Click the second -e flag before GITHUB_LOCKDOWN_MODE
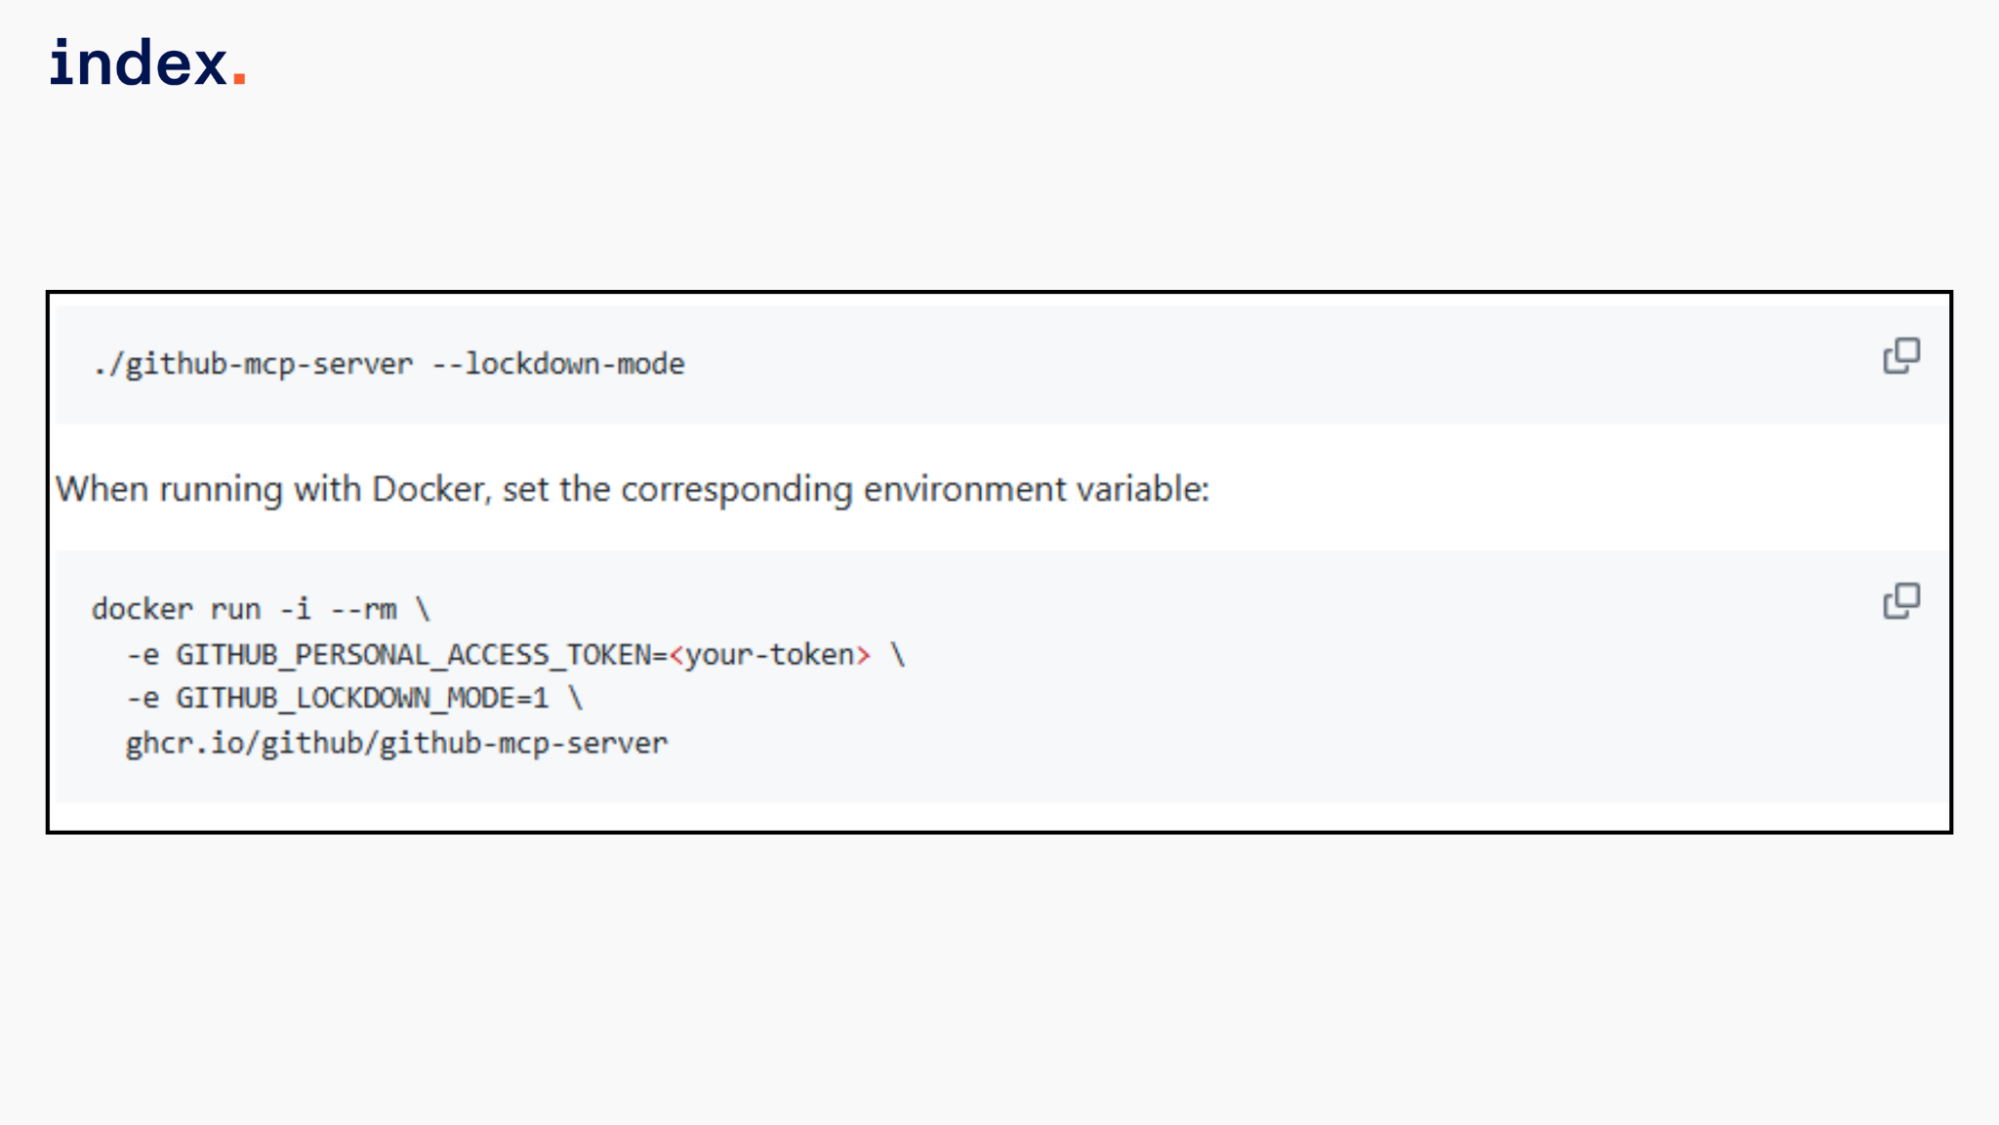Image resolution: width=1999 pixels, height=1125 pixels. [x=143, y=698]
